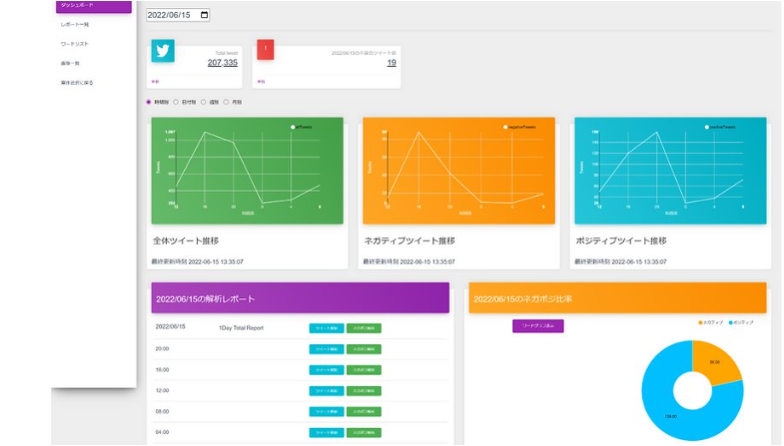
Task: Click the blue button in 1Day Total Report row
Action: point(326,328)
